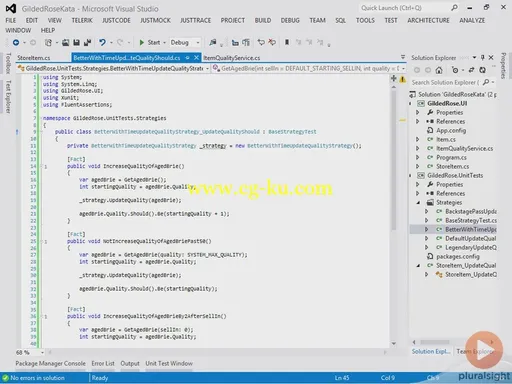Switch to the StoreItem.cs editor tab
Image resolution: width=512 pixels, height=384 pixels.
click(34, 58)
